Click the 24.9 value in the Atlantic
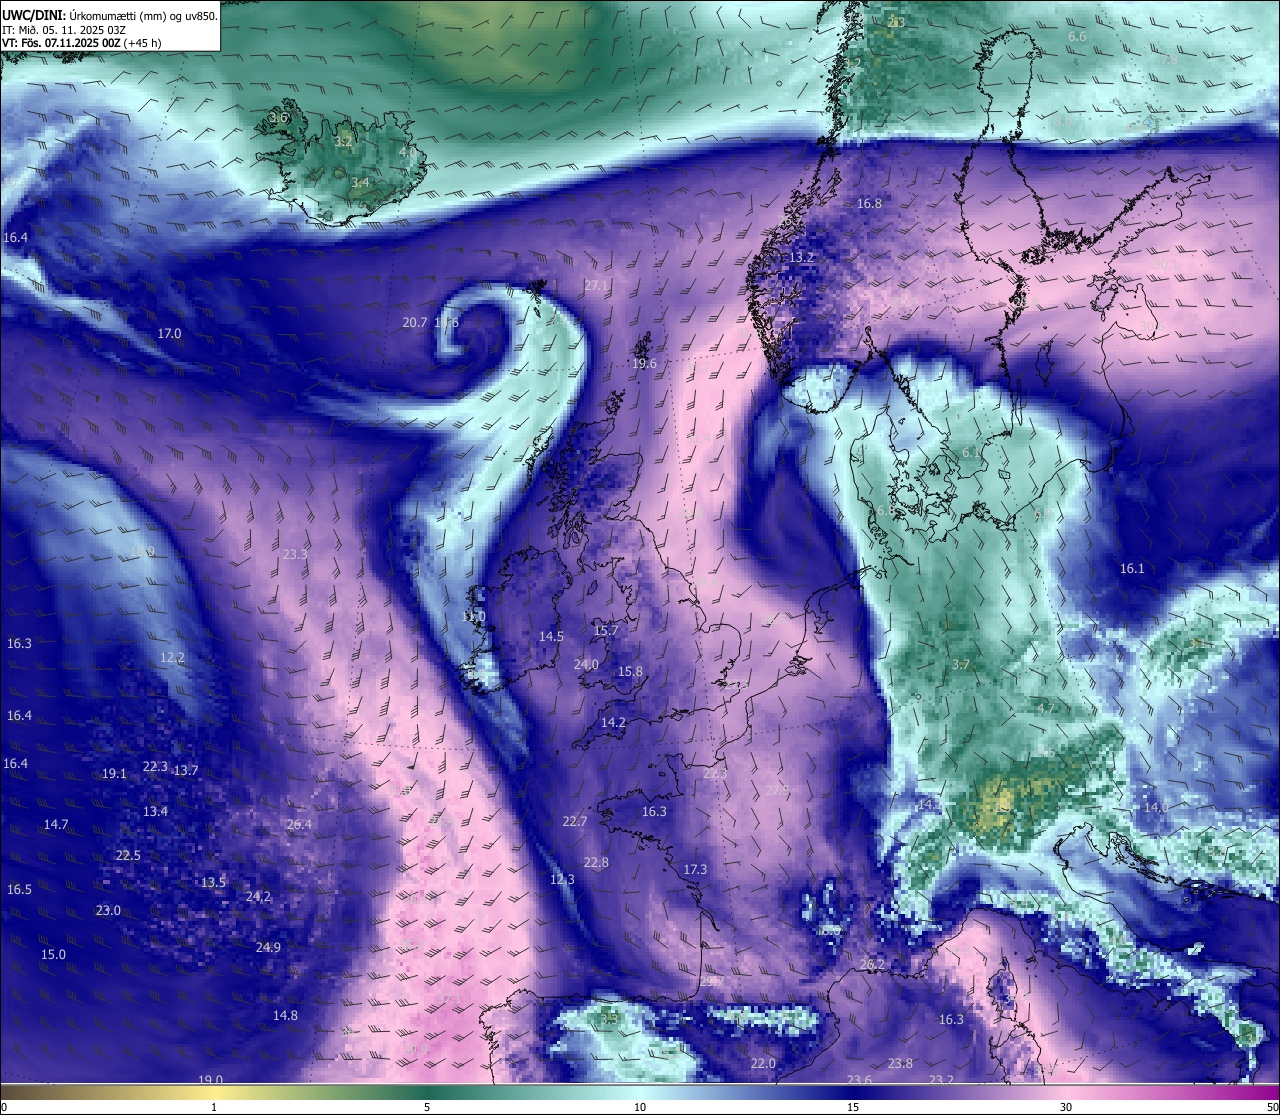The width and height of the screenshot is (1280, 1115). tap(268, 948)
